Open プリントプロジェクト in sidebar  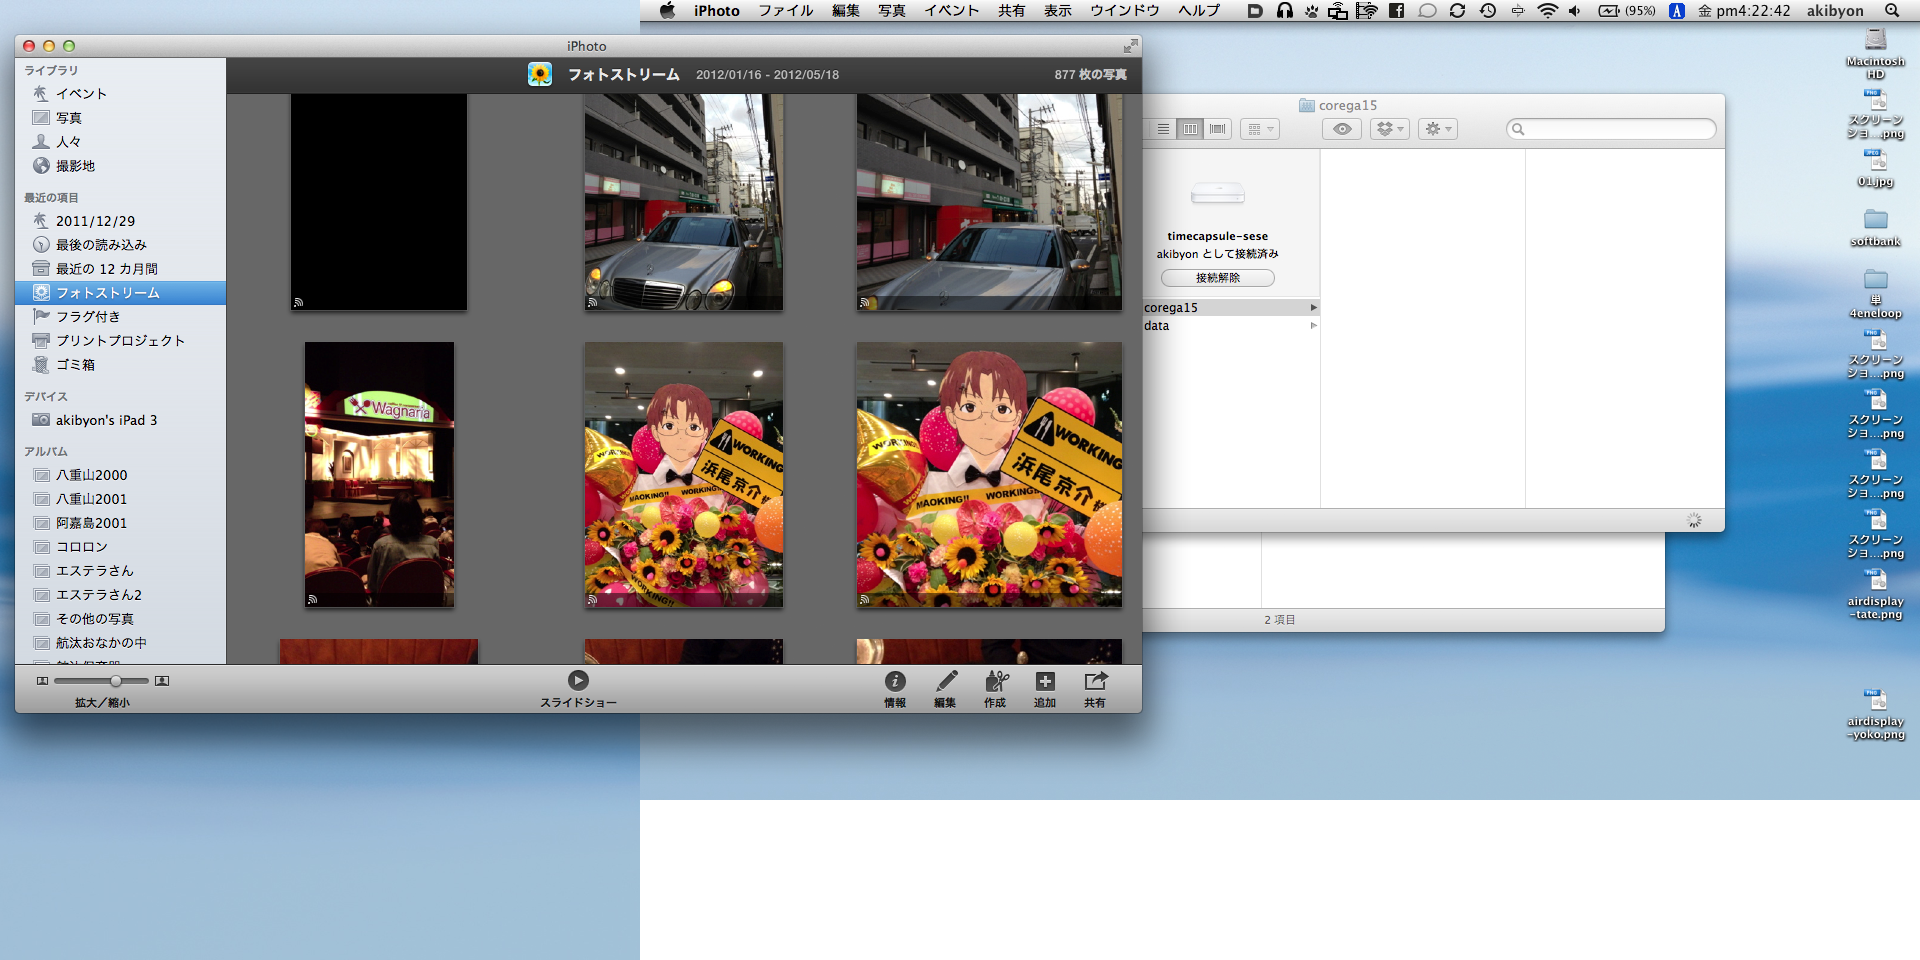point(120,341)
